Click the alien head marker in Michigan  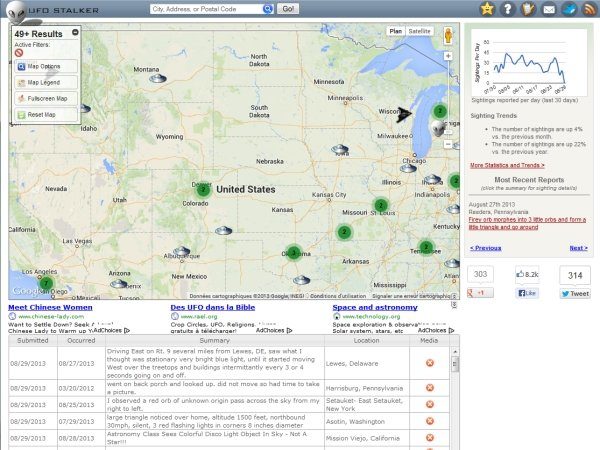pos(438,128)
